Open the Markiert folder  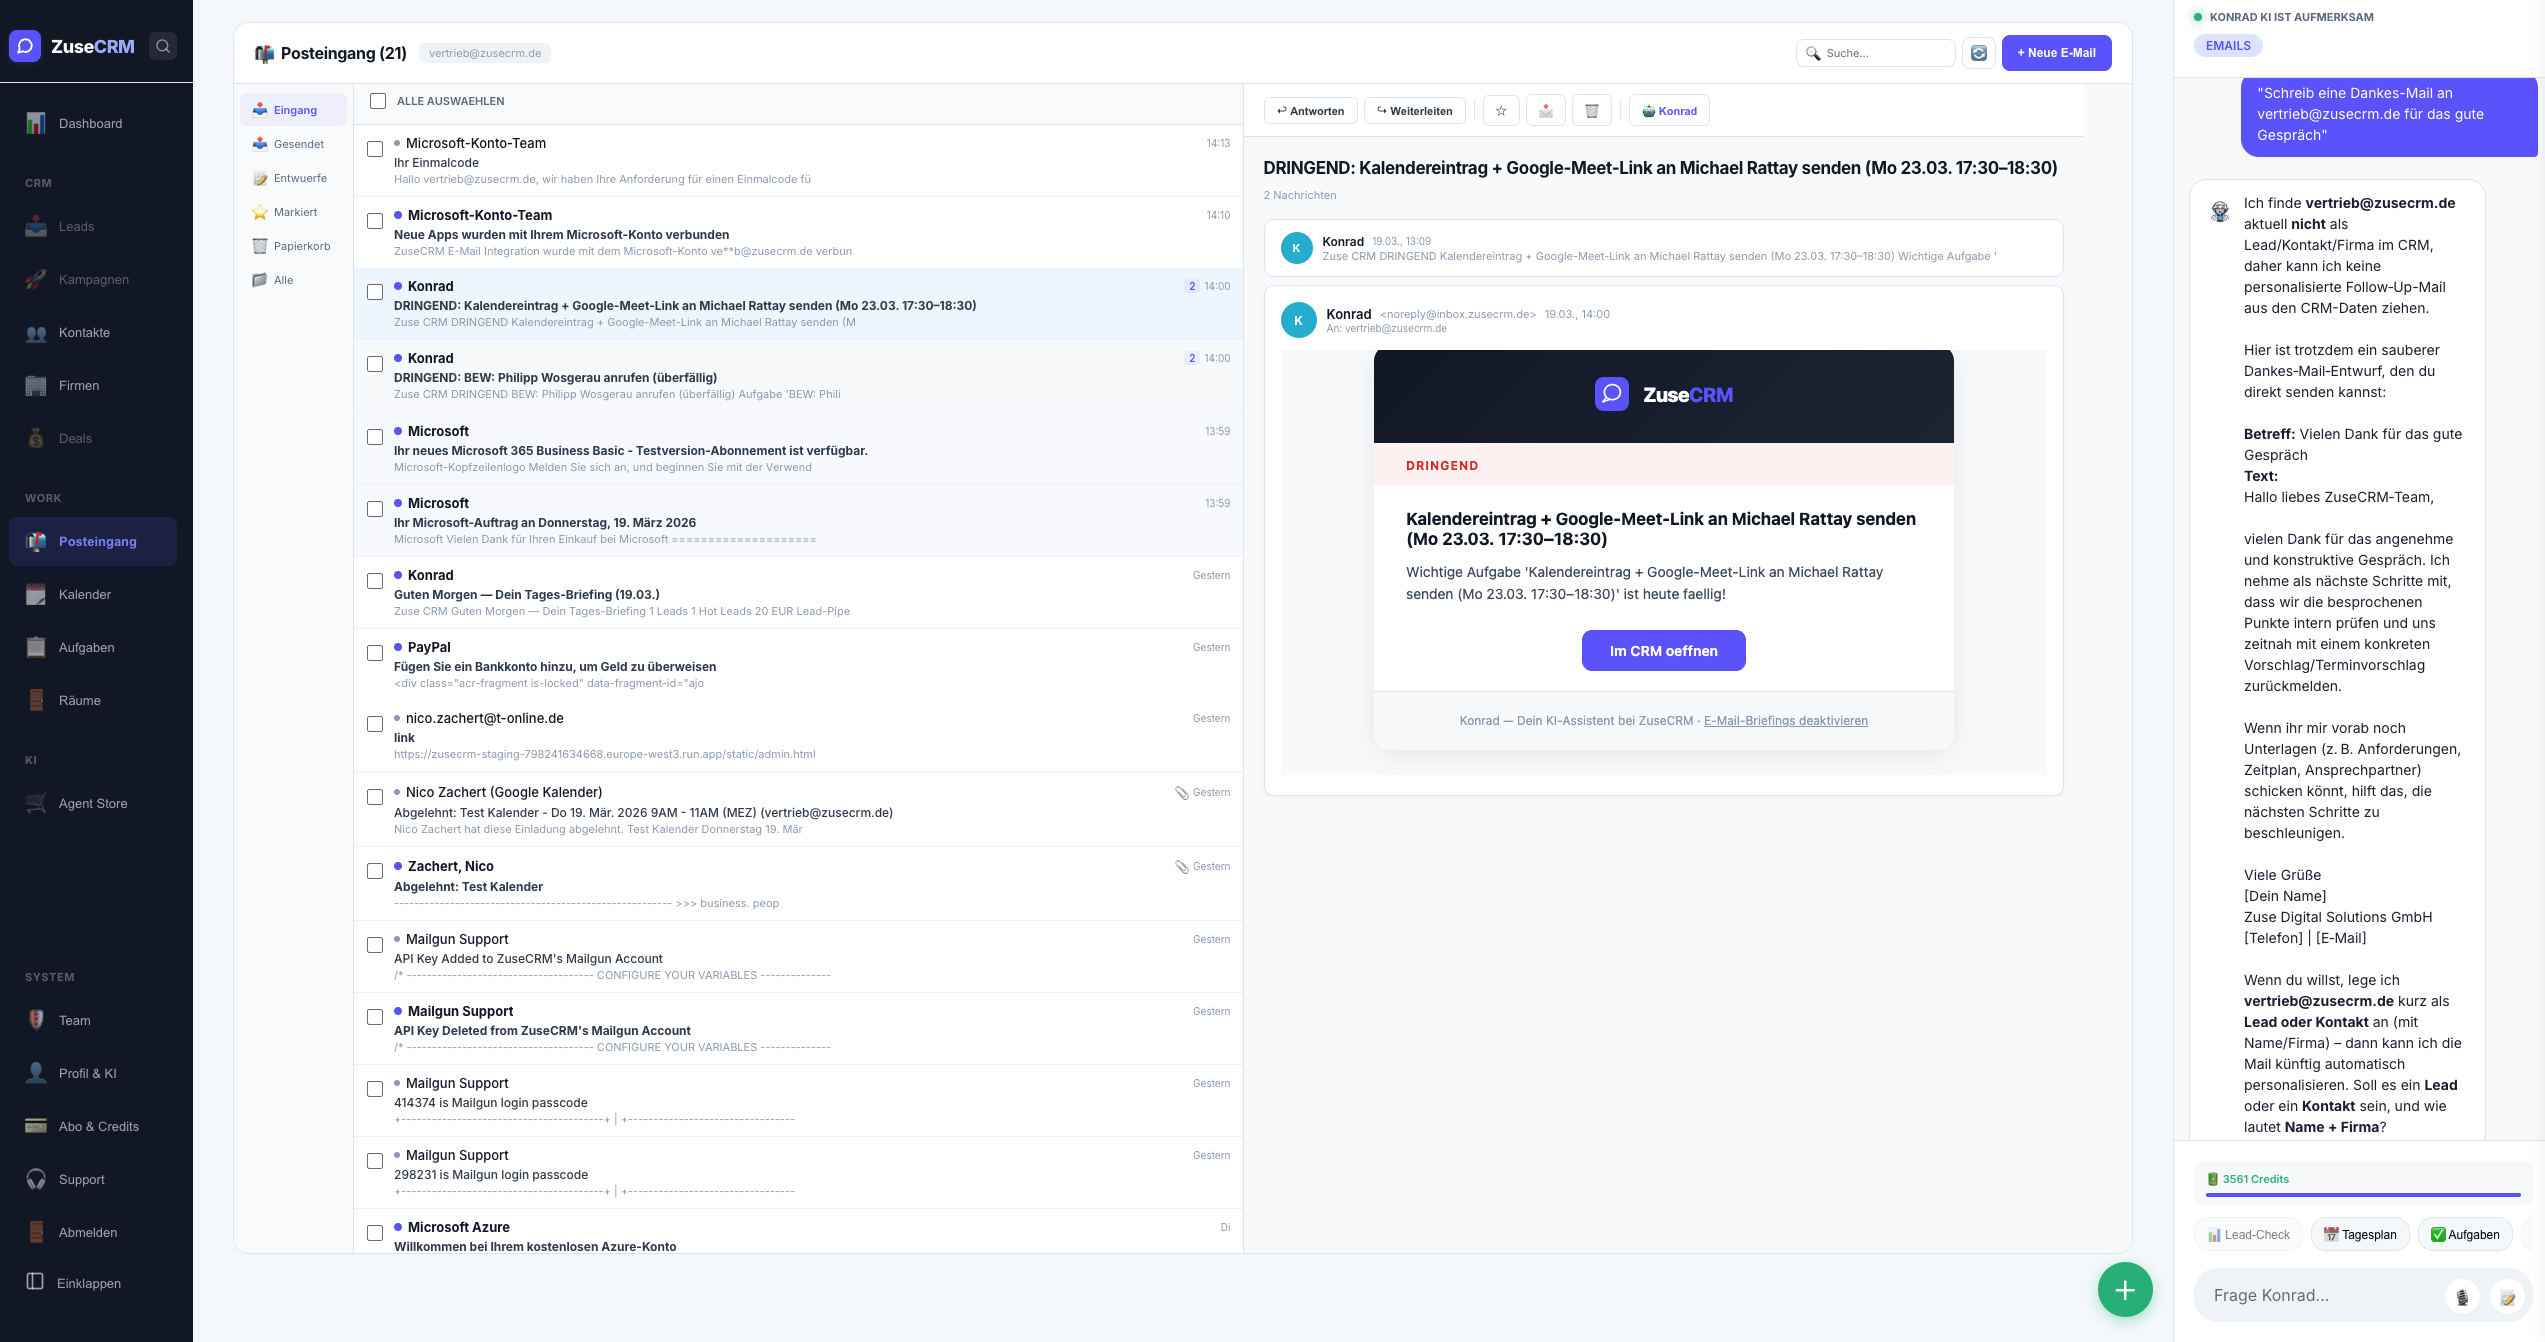[293, 212]
